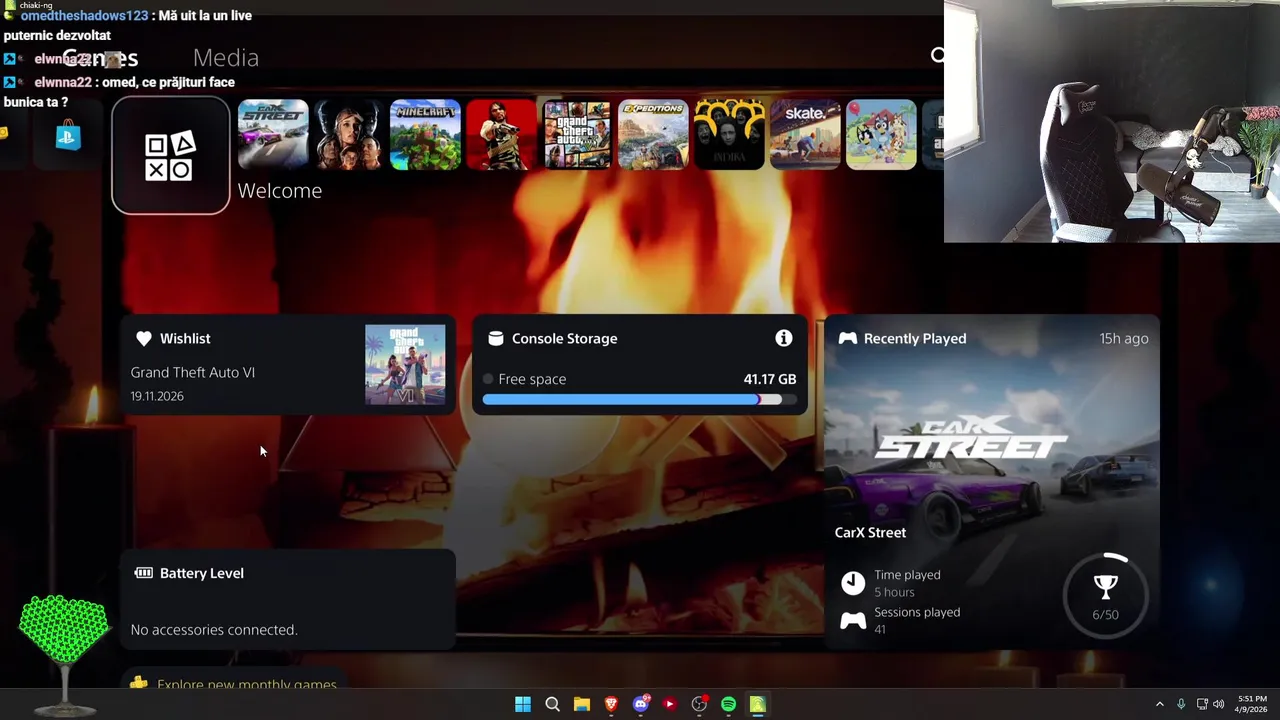The width and height of the screenshot is (1280, 720).
Task: Open the Windows Start menu
Action: point(523,704)
